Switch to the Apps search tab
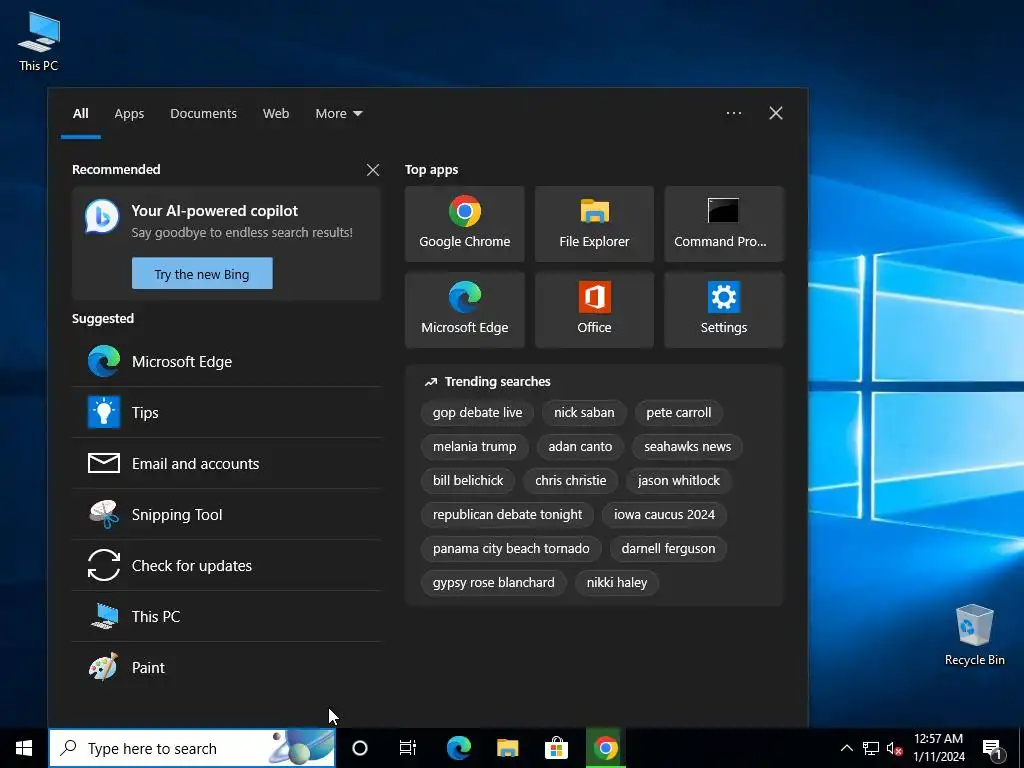Image resolution: width=1024 pixels, height=768 pixels. pyautogui.click(x=129, y=114)
